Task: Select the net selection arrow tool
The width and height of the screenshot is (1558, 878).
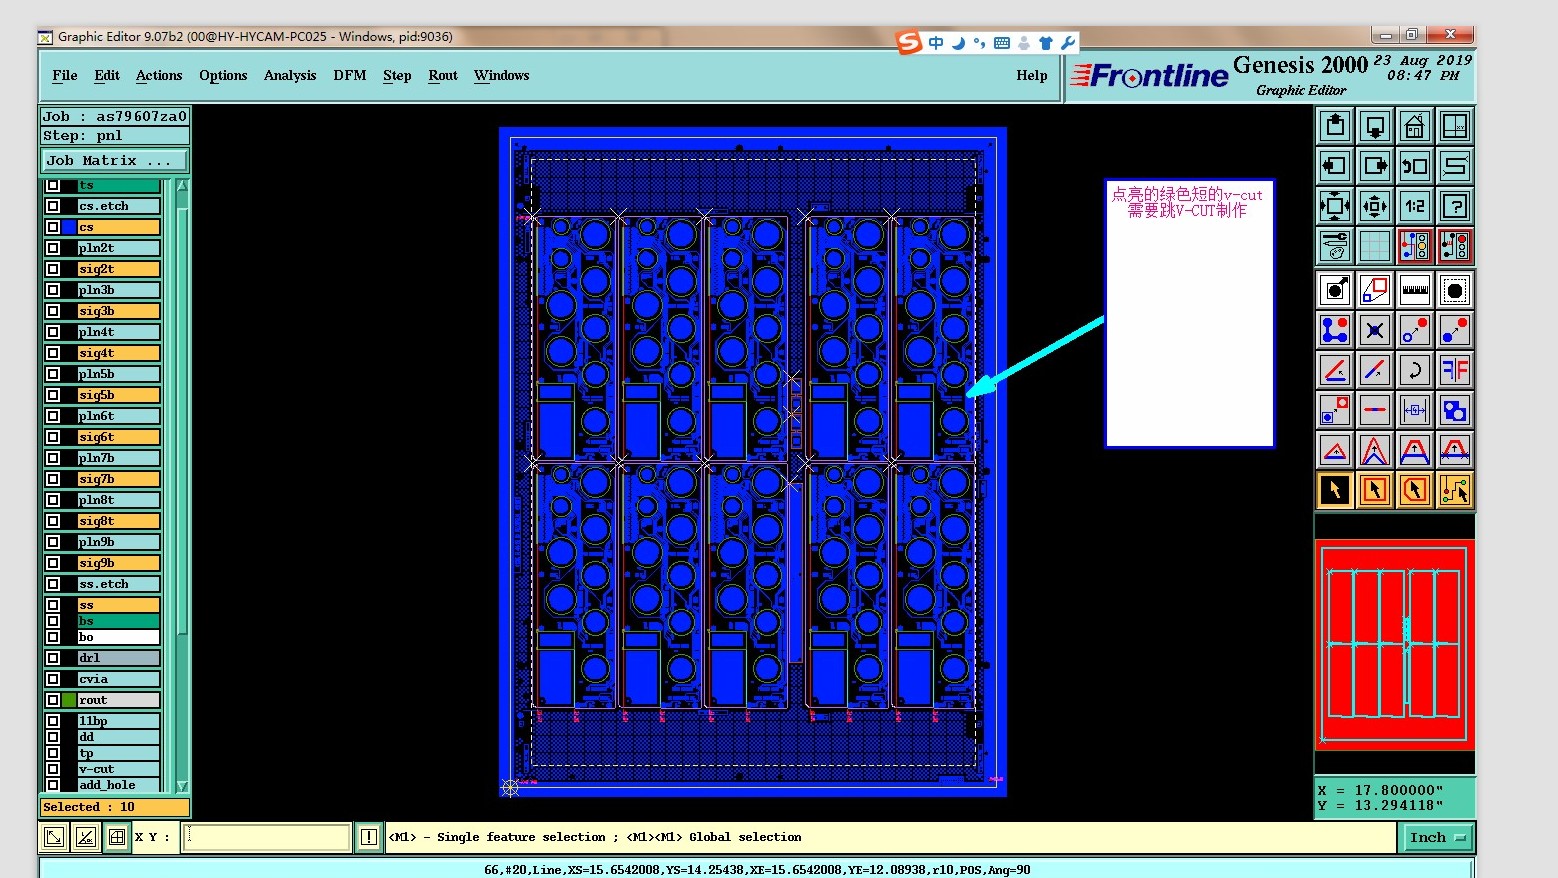Action: pos(1455,490)
